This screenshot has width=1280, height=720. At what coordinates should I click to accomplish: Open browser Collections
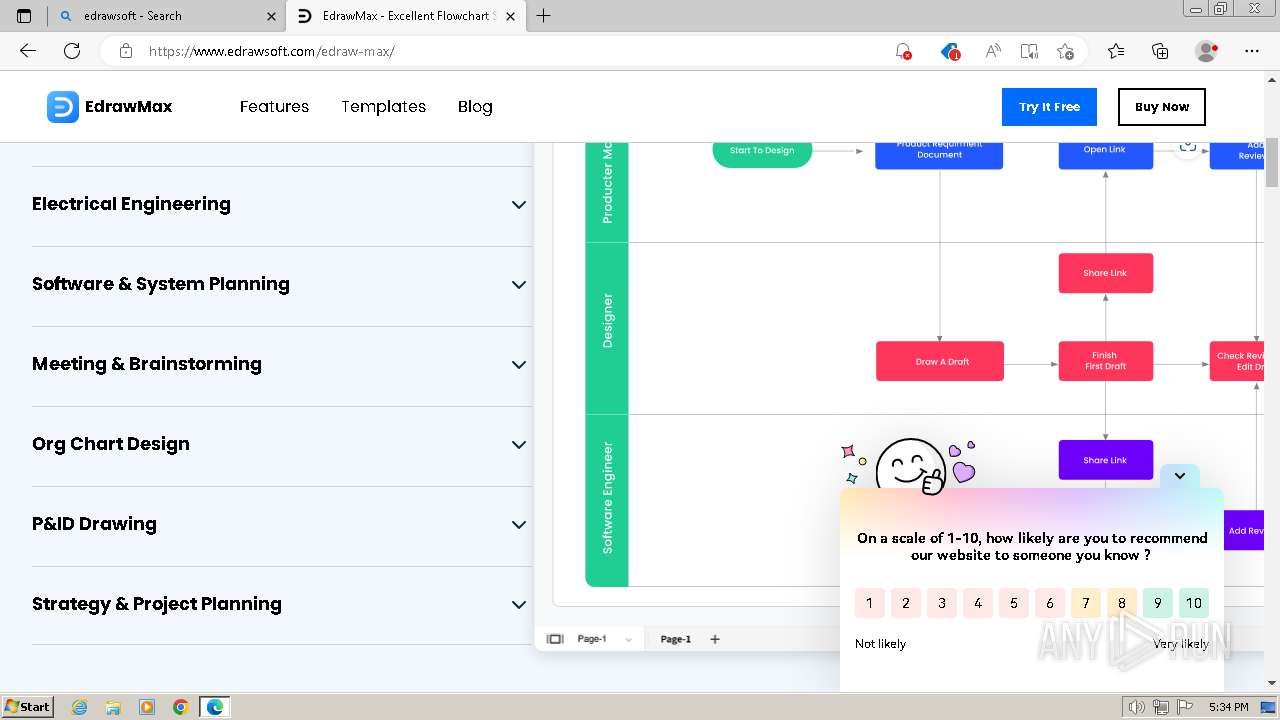(x=1160, y=51)
